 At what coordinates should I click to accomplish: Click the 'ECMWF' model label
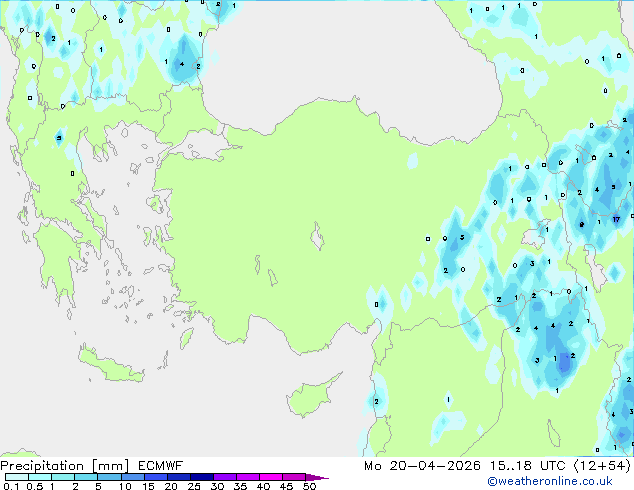[161, 466]
